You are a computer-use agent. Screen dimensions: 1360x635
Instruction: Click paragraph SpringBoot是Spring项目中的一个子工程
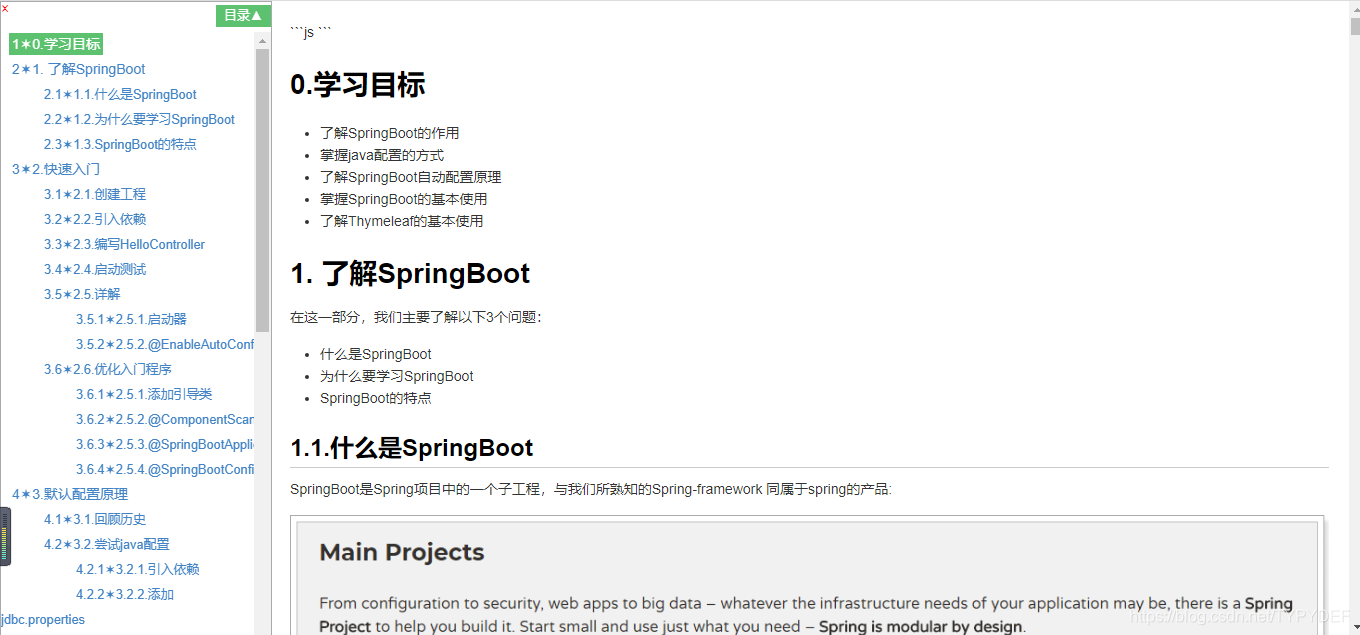pos(591,489)
